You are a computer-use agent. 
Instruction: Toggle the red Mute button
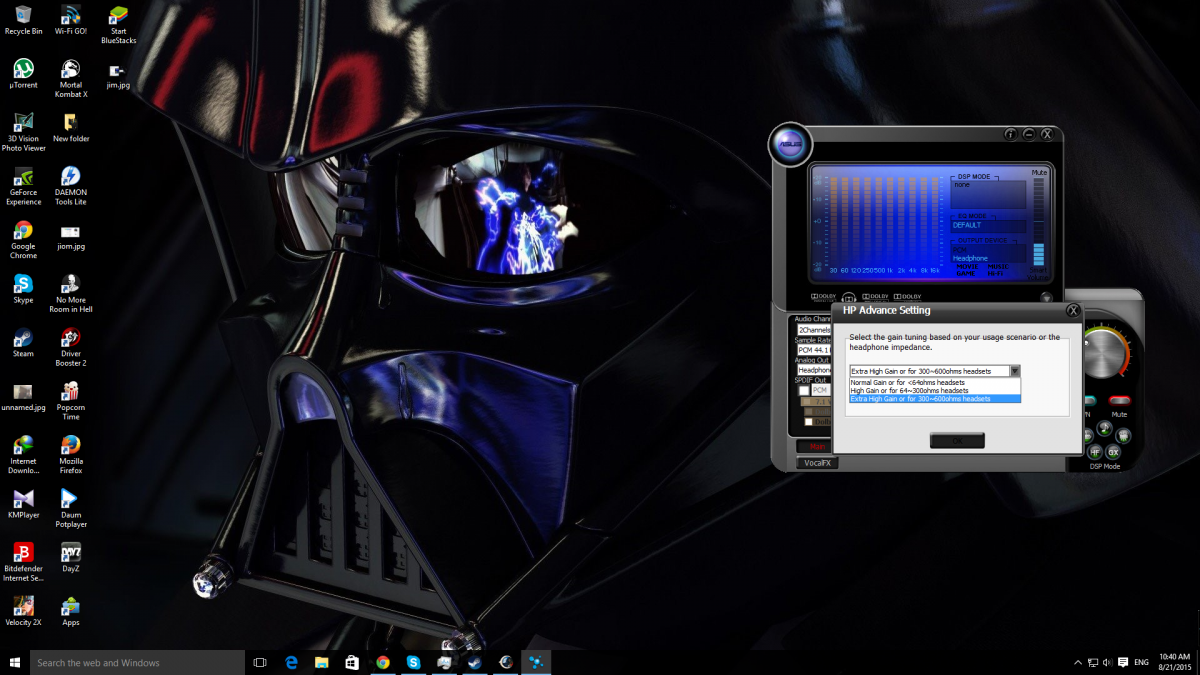(x=1119, y=400)
